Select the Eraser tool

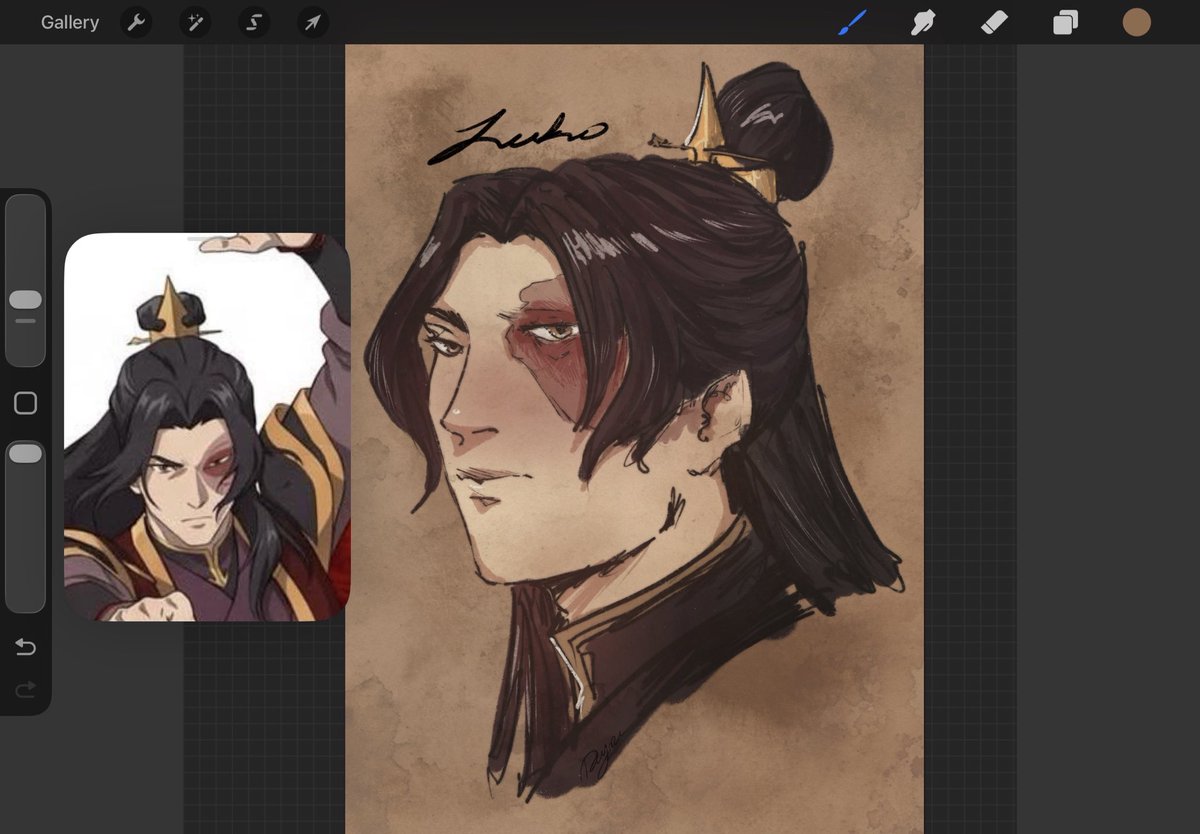(x=994, y=22)
